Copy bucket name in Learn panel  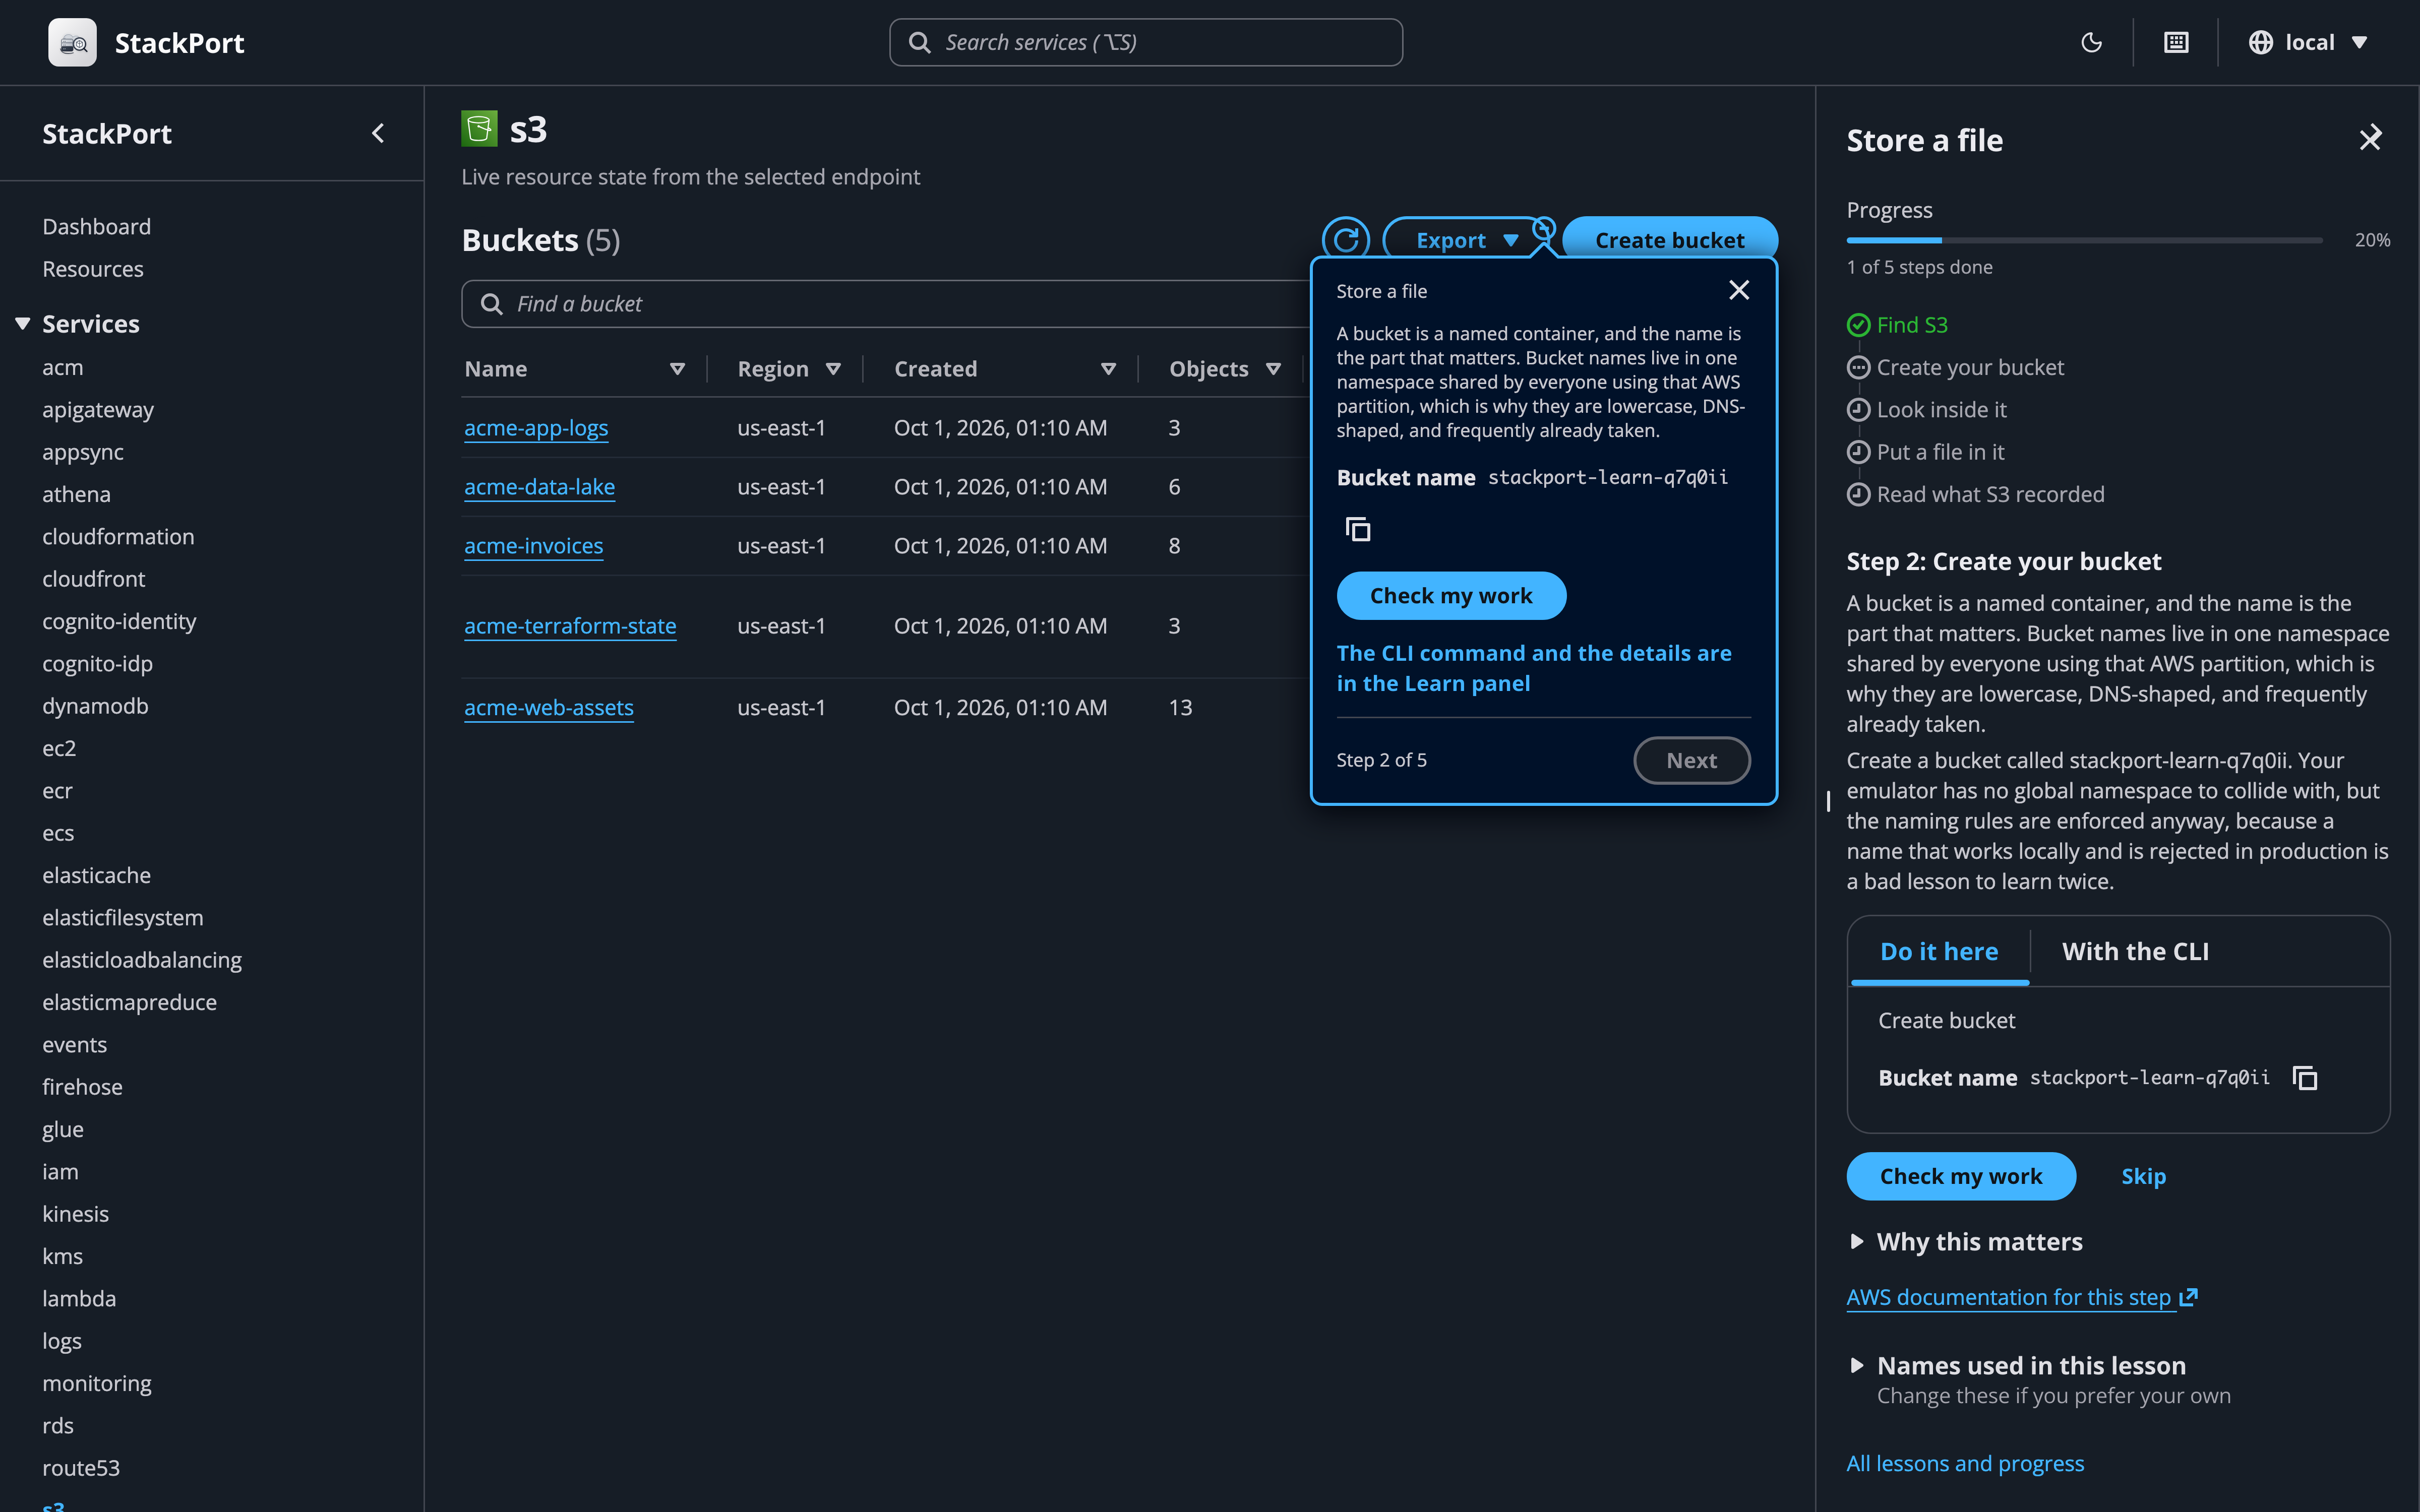point(2305,1078)
